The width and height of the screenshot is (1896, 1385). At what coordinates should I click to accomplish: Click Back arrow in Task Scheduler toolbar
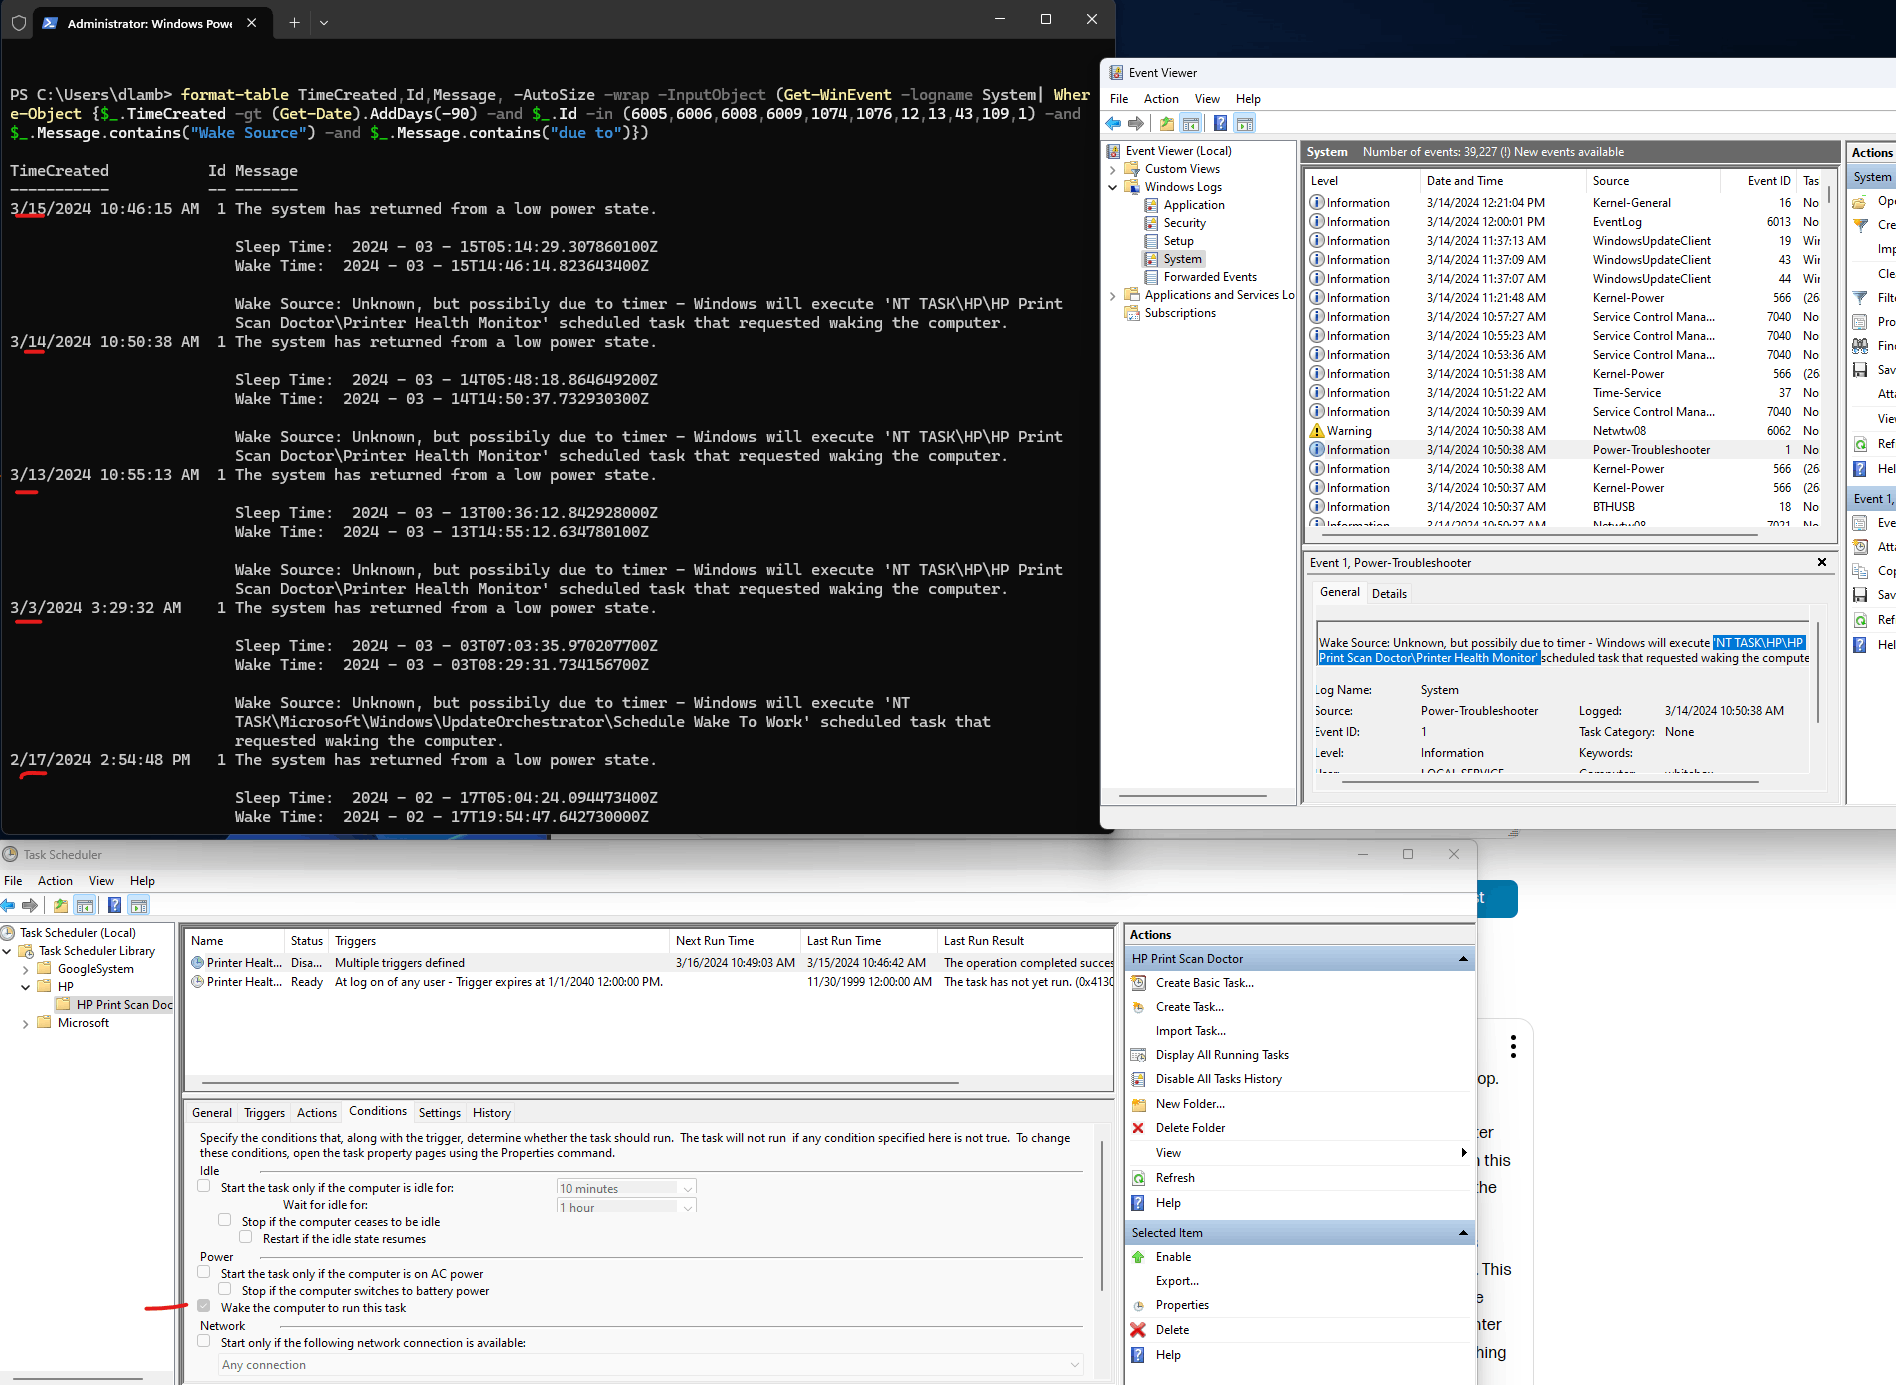8,906
